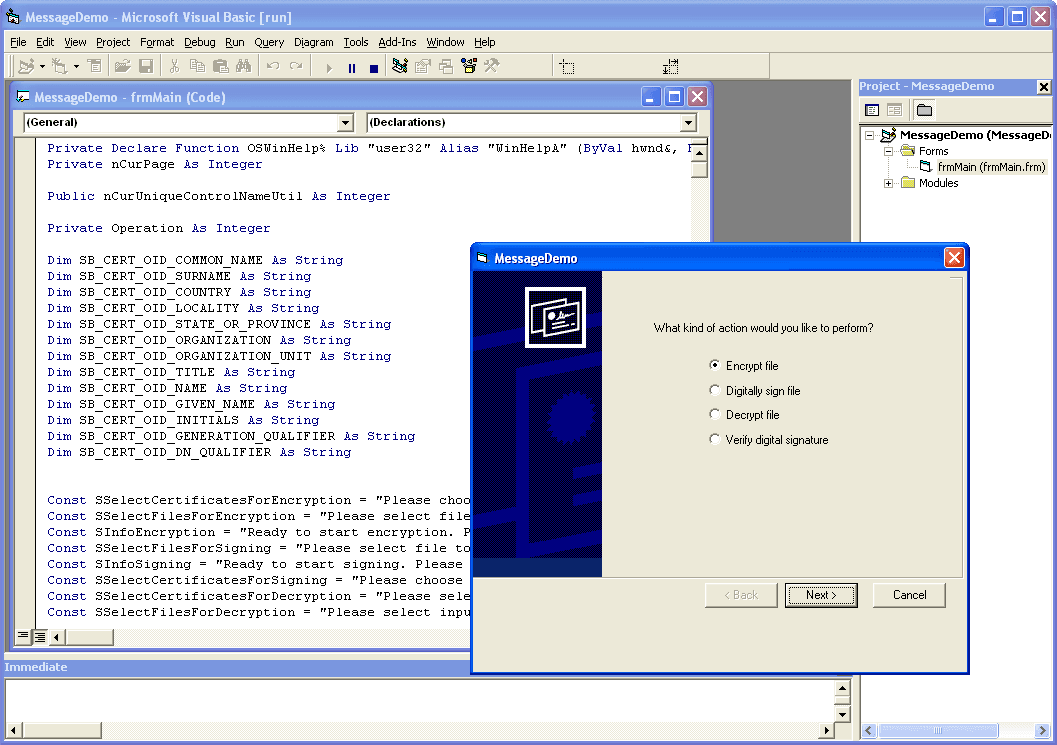Open the Add-Ins menu
The width and height of the screenshot is (1057, 745).
click(397, 42)
